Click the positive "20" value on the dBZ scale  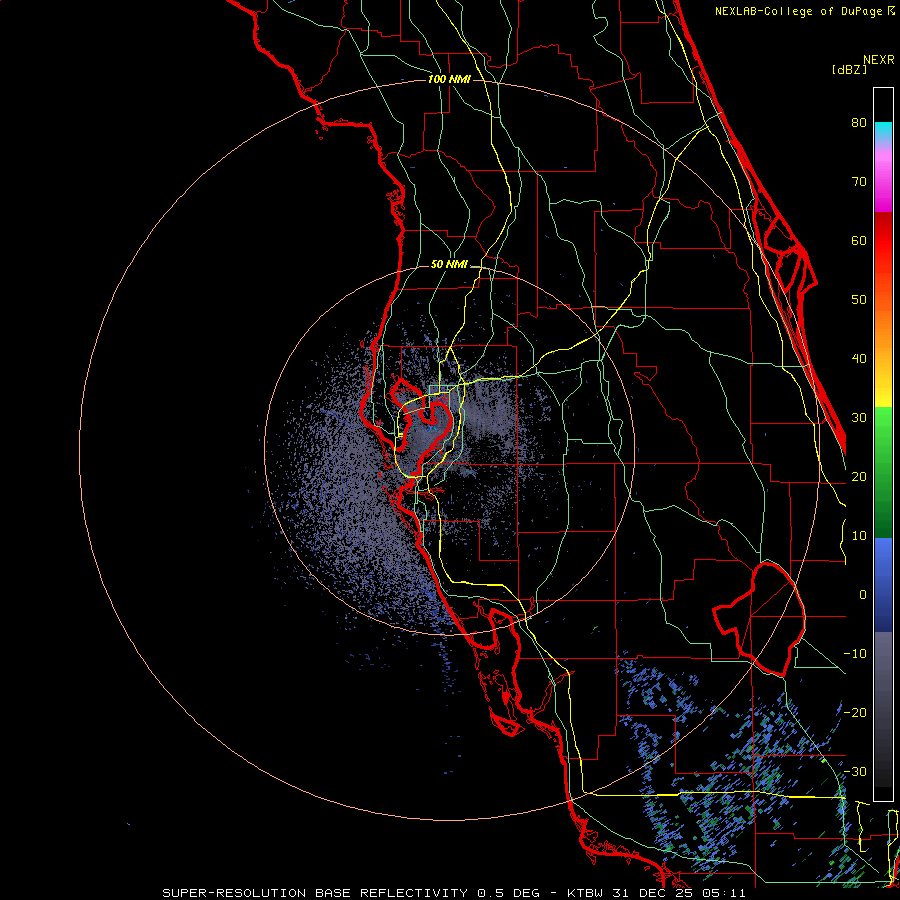(x=859, y=476)
